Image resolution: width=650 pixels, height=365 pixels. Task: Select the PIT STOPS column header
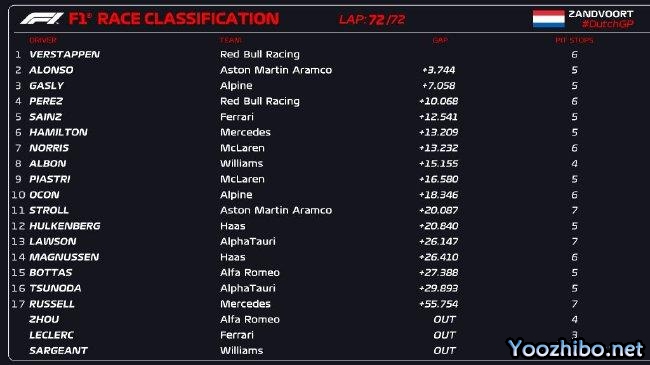pos(574,40)
